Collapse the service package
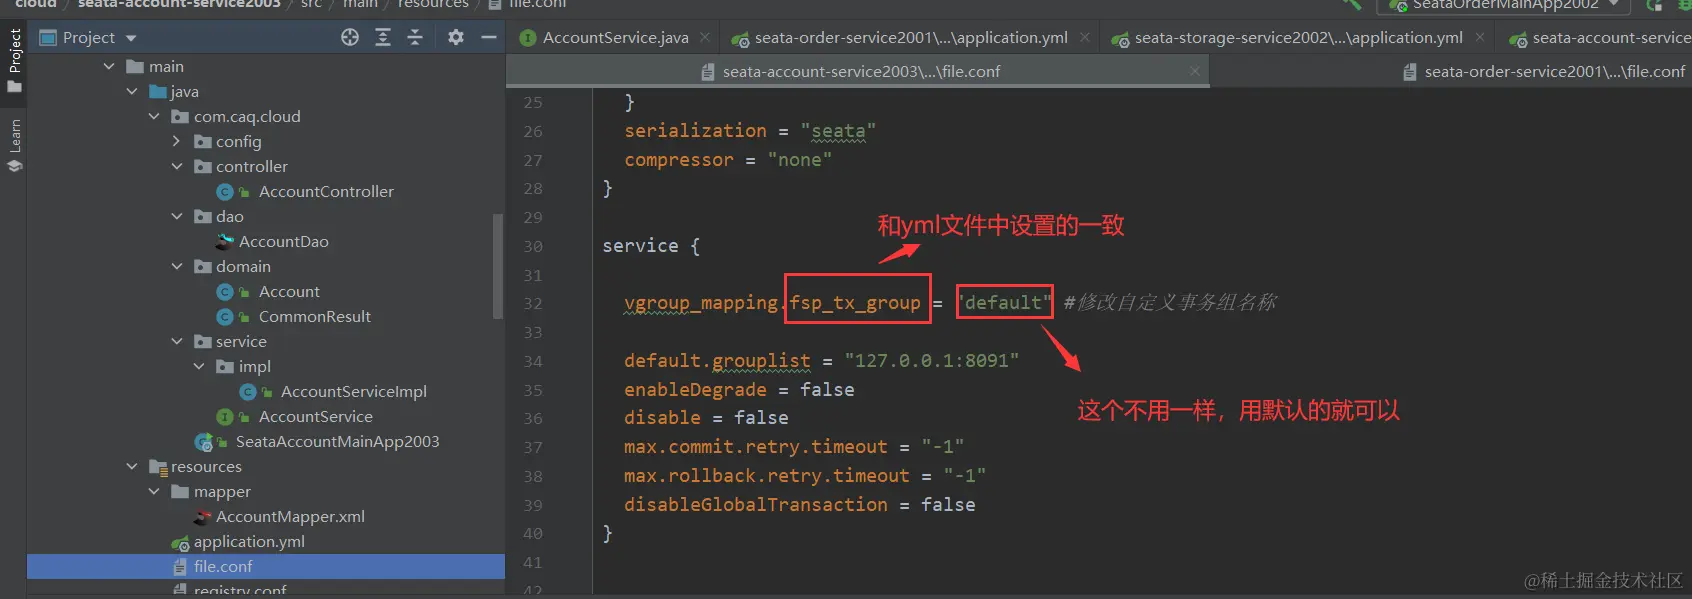Image resolution: width=1692 pixels, height=599 pixels. click(177, 341)
